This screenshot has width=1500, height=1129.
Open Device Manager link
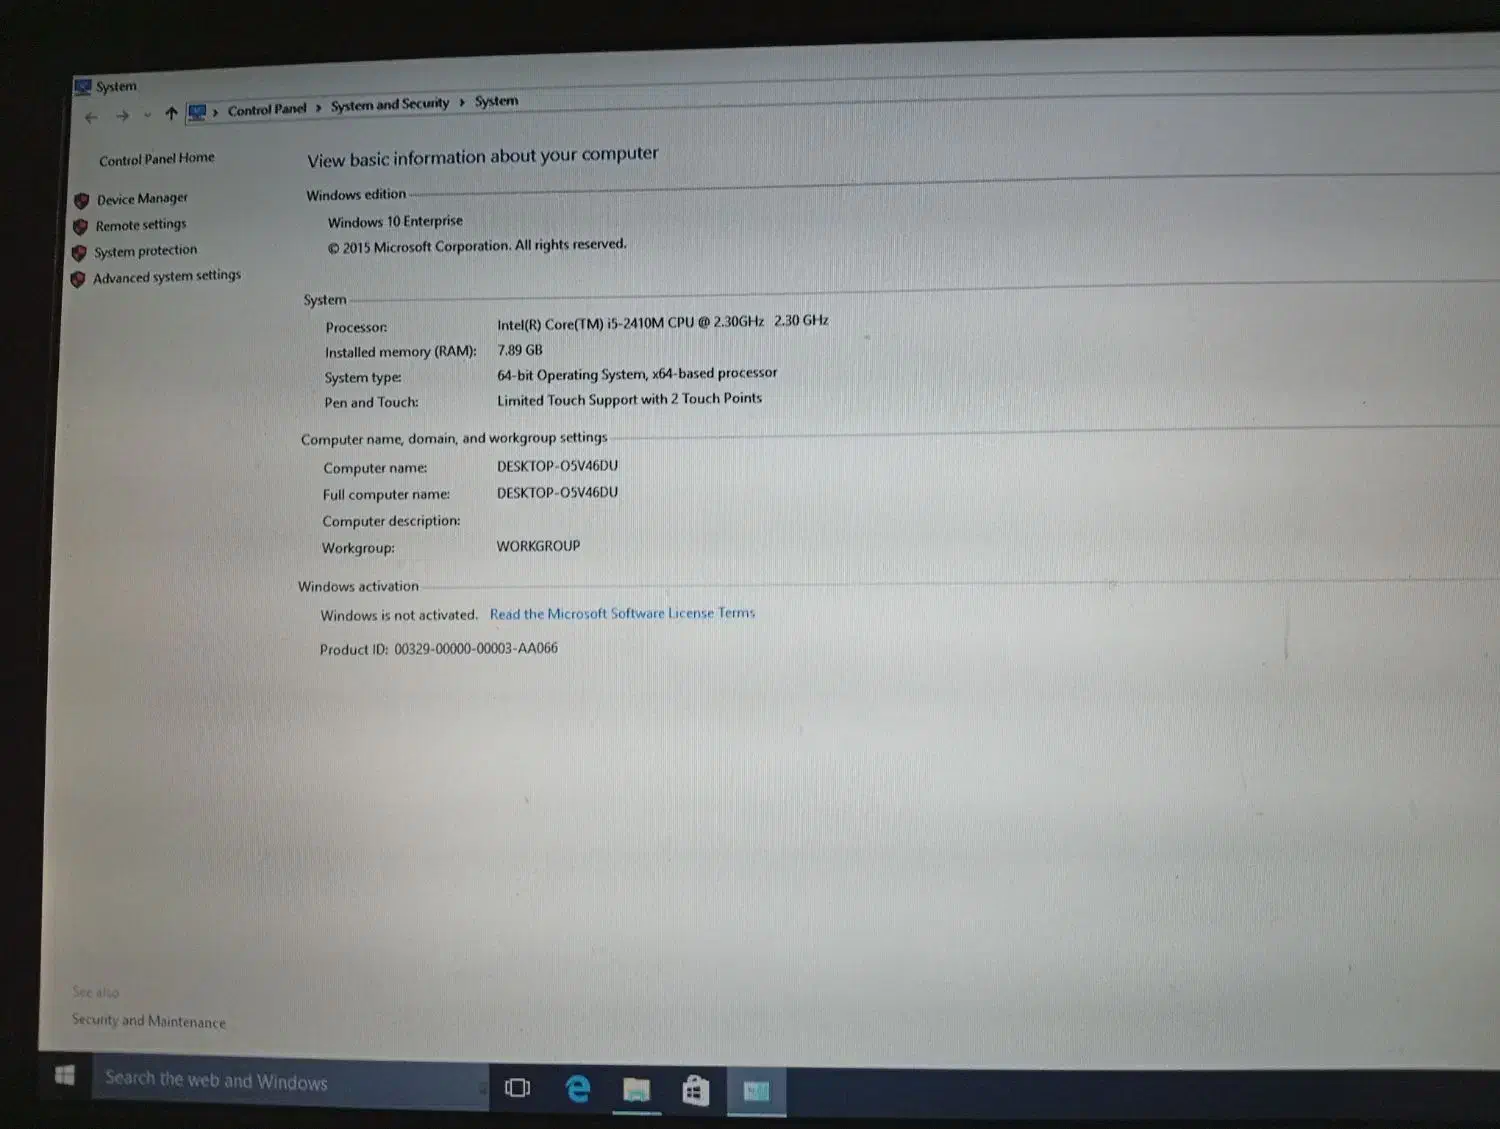142,198
